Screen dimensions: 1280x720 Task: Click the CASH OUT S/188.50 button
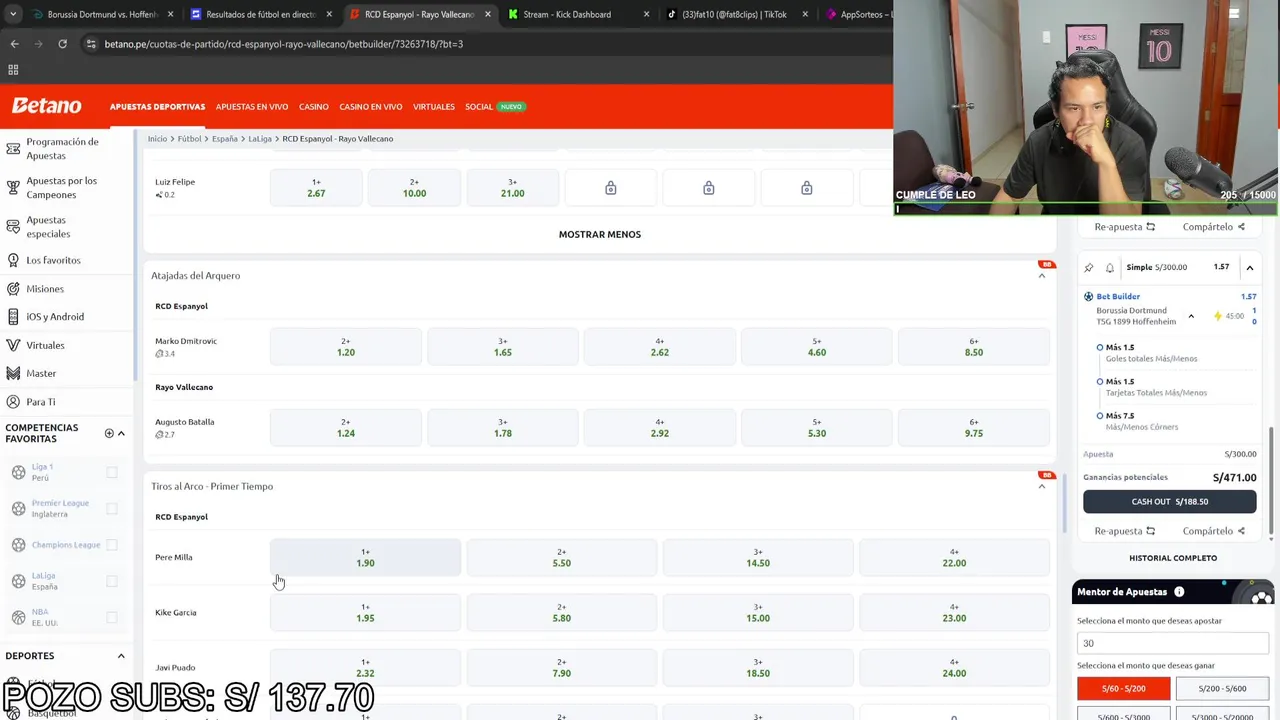coord(1170,502)
